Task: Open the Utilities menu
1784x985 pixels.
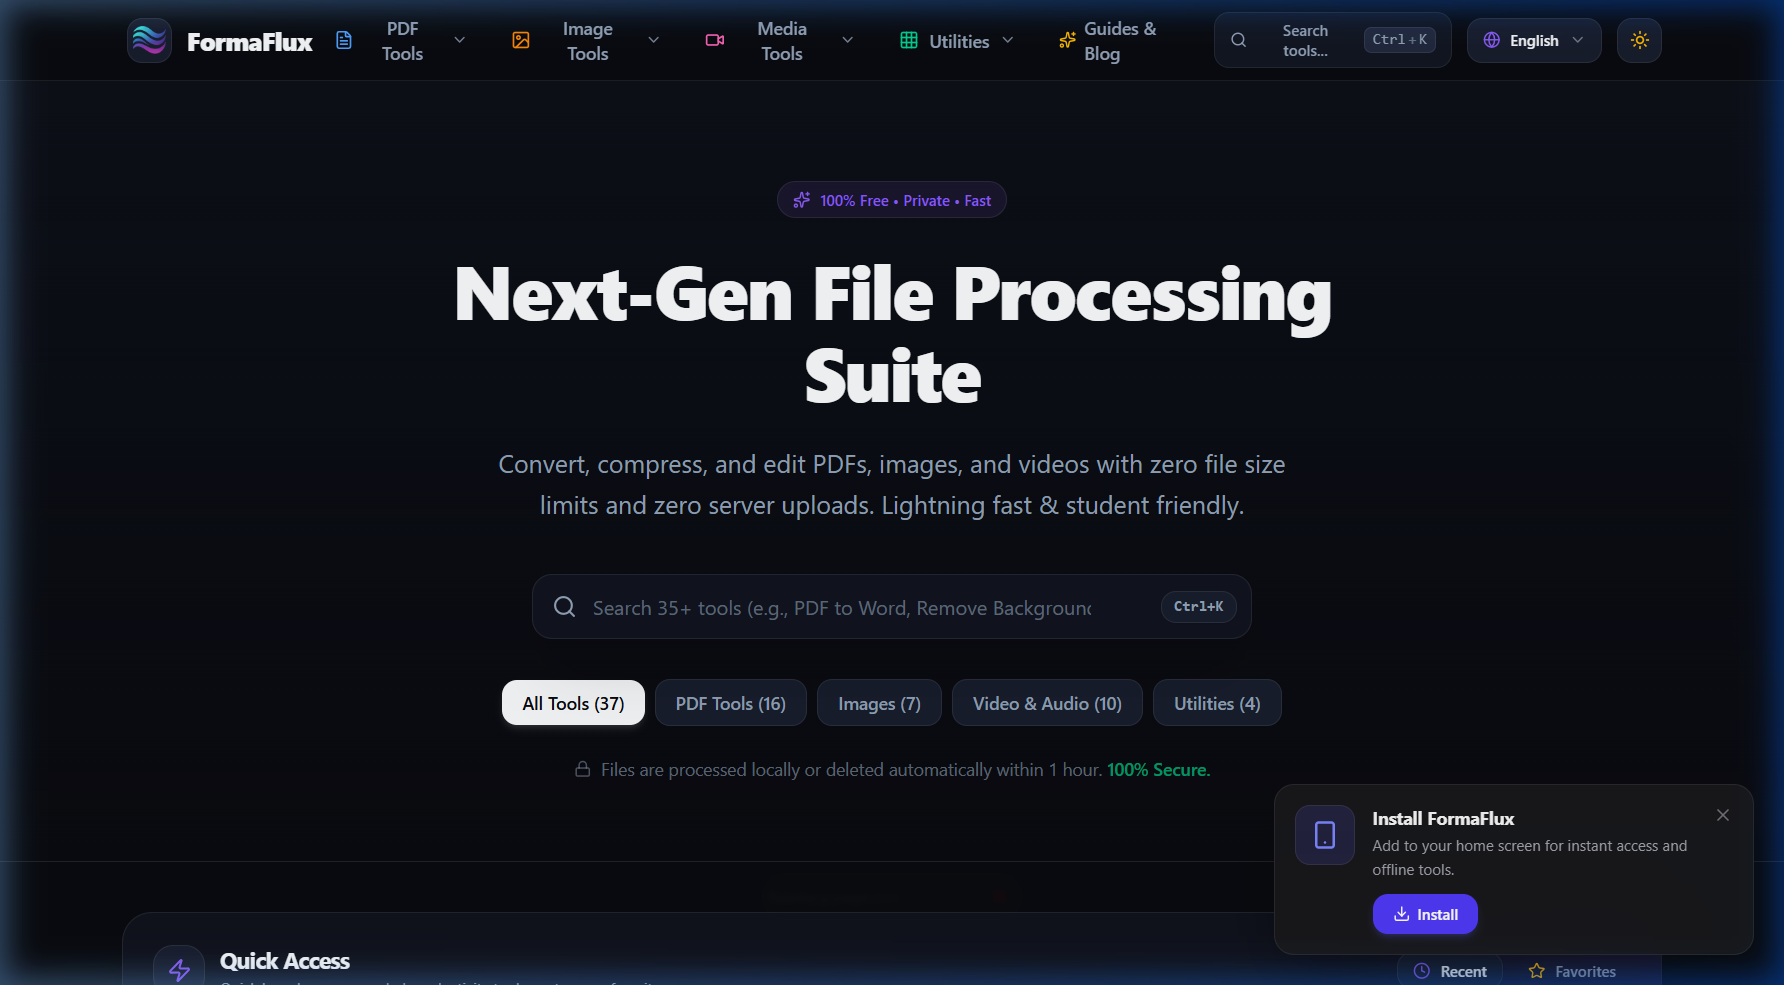Action: click(958, 41)
